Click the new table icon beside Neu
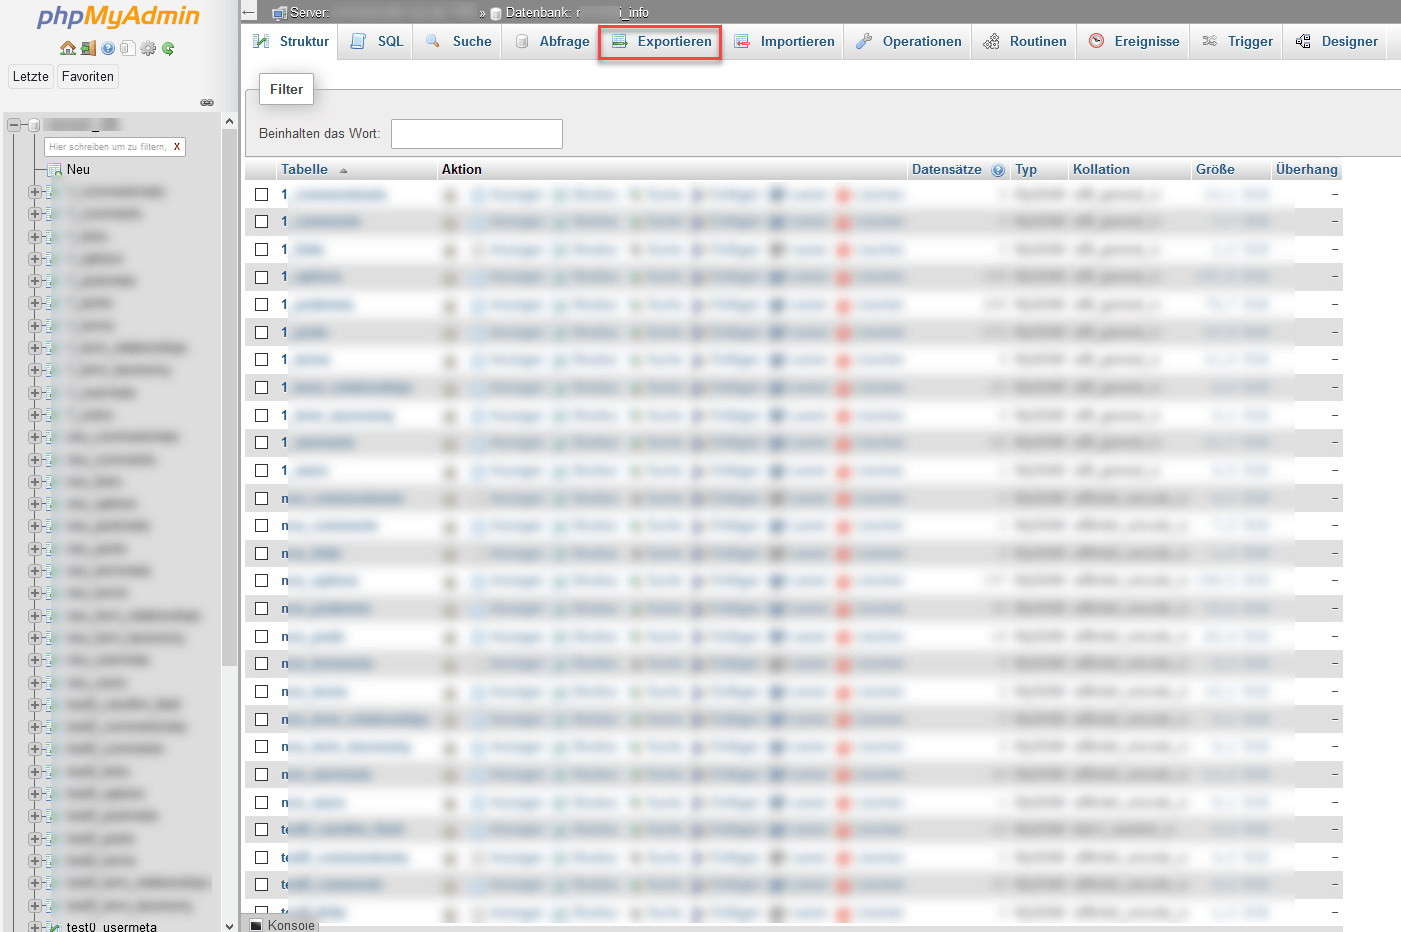This screenshot has width=1401, height=932. click(55, 170)
